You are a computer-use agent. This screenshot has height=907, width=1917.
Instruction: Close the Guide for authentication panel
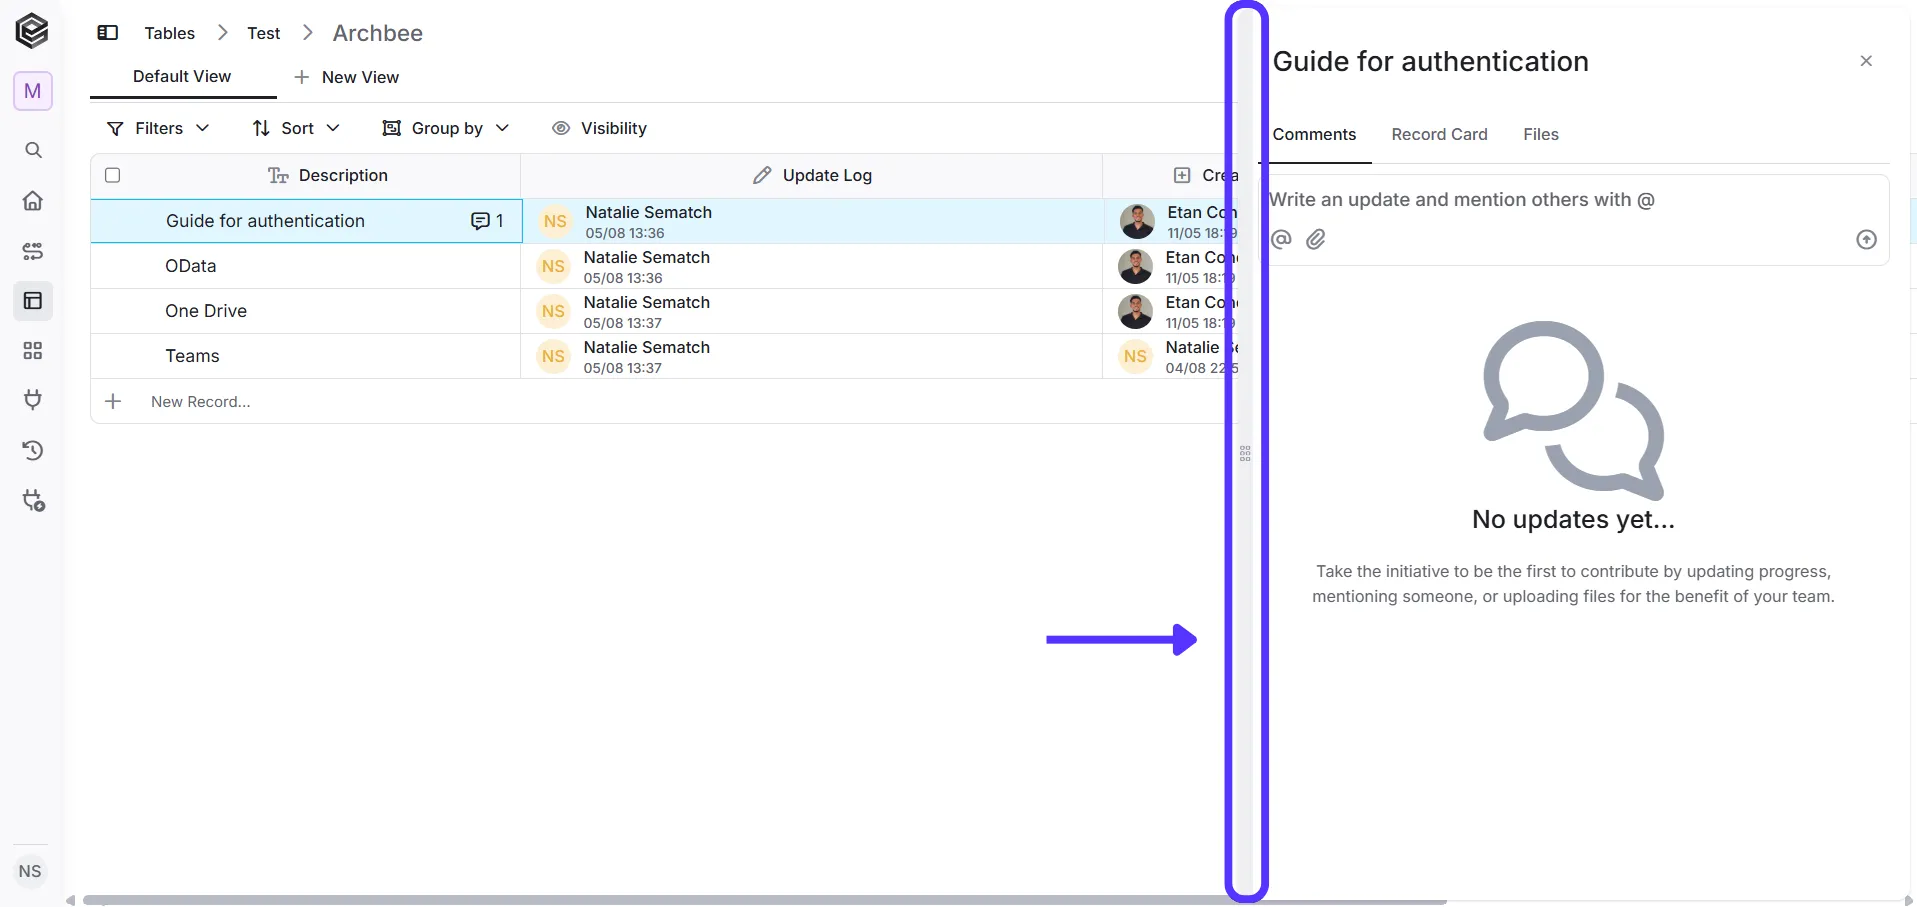pyautogui.click(x=1866, y=61)
